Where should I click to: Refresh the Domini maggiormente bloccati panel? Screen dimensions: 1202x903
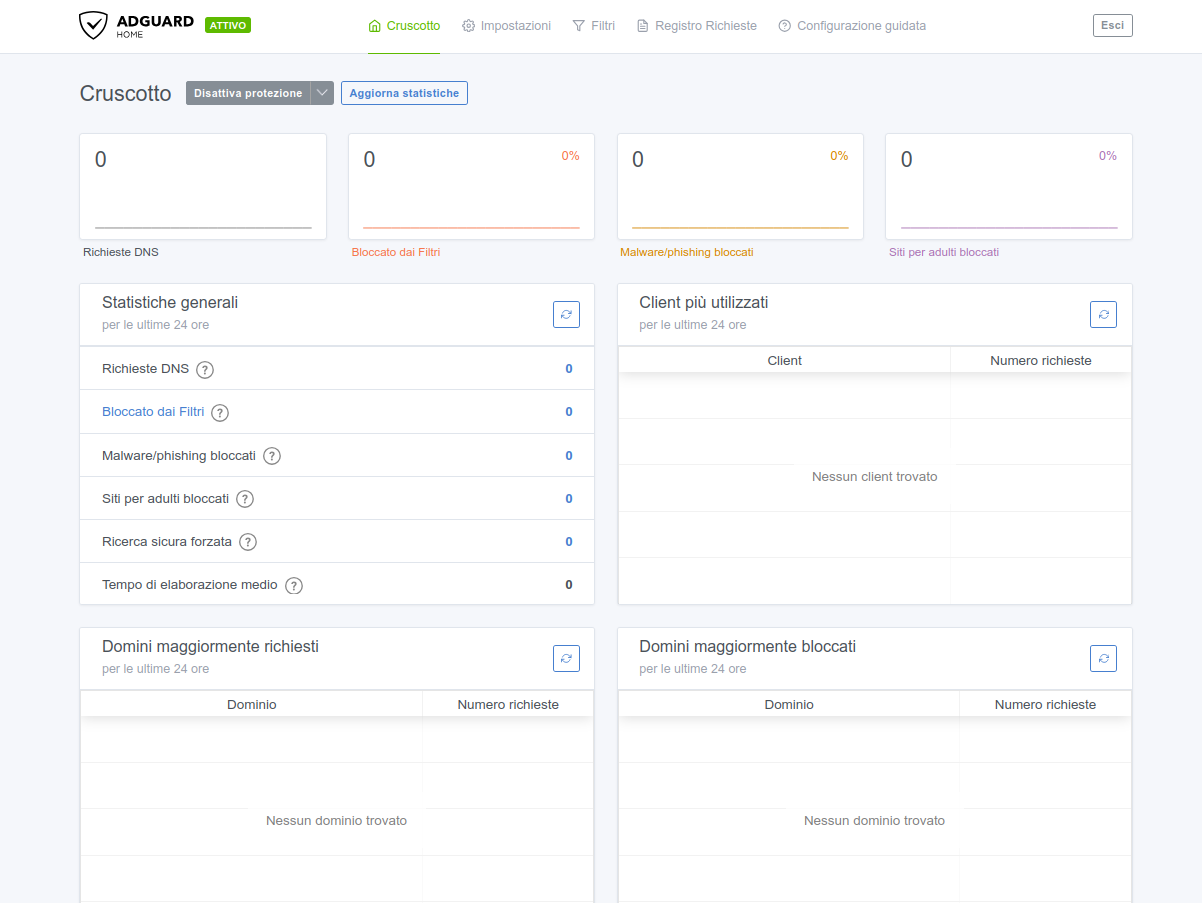click(1103, 658)
